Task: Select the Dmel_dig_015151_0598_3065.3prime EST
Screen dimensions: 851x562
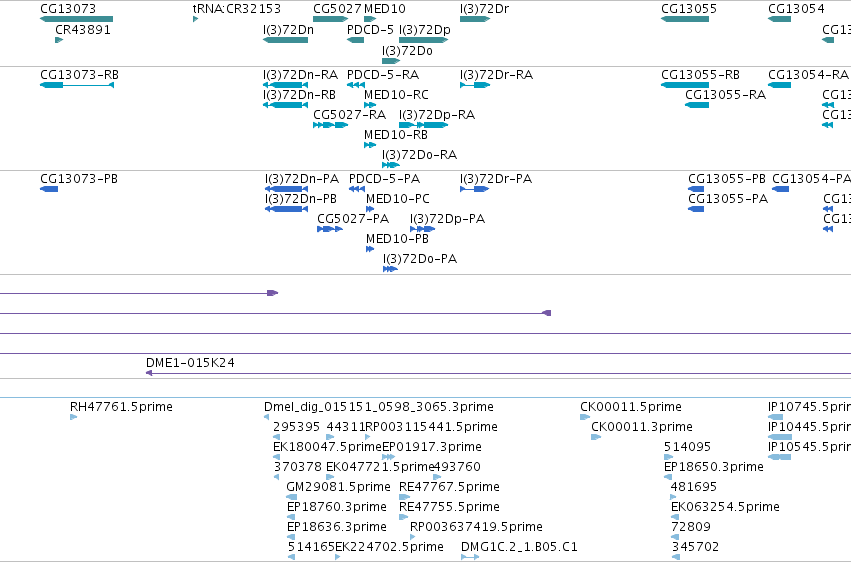Action: click(266, 417)
